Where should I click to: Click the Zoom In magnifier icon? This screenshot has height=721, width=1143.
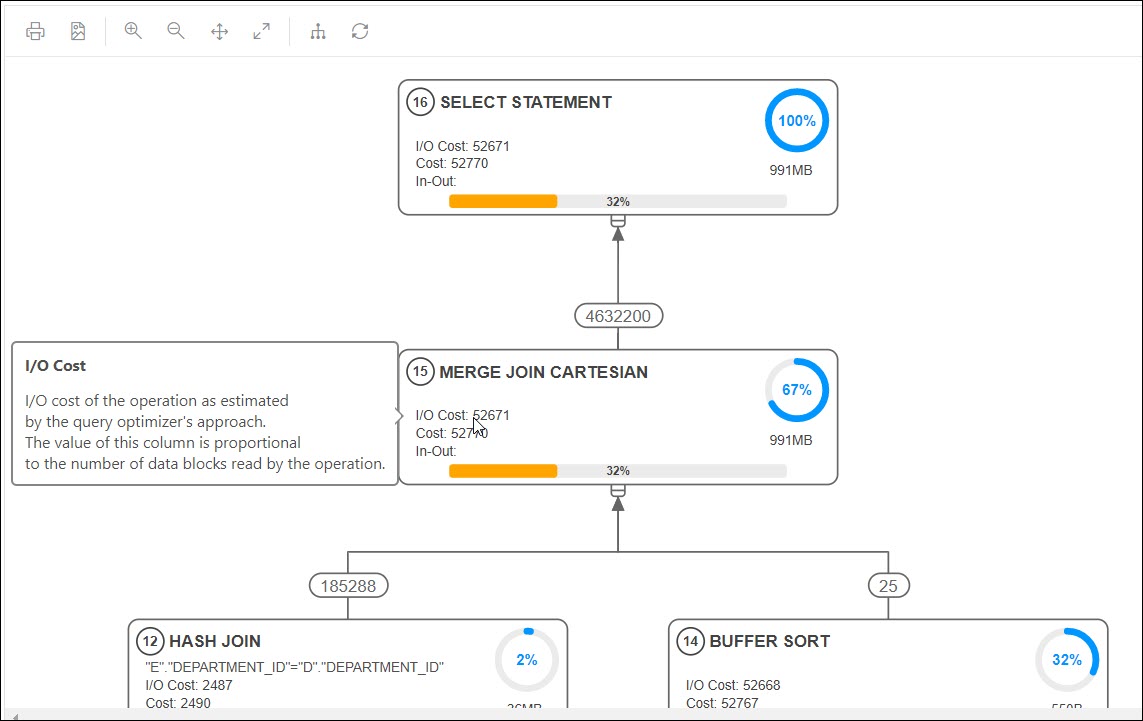[x=132, y=31]
